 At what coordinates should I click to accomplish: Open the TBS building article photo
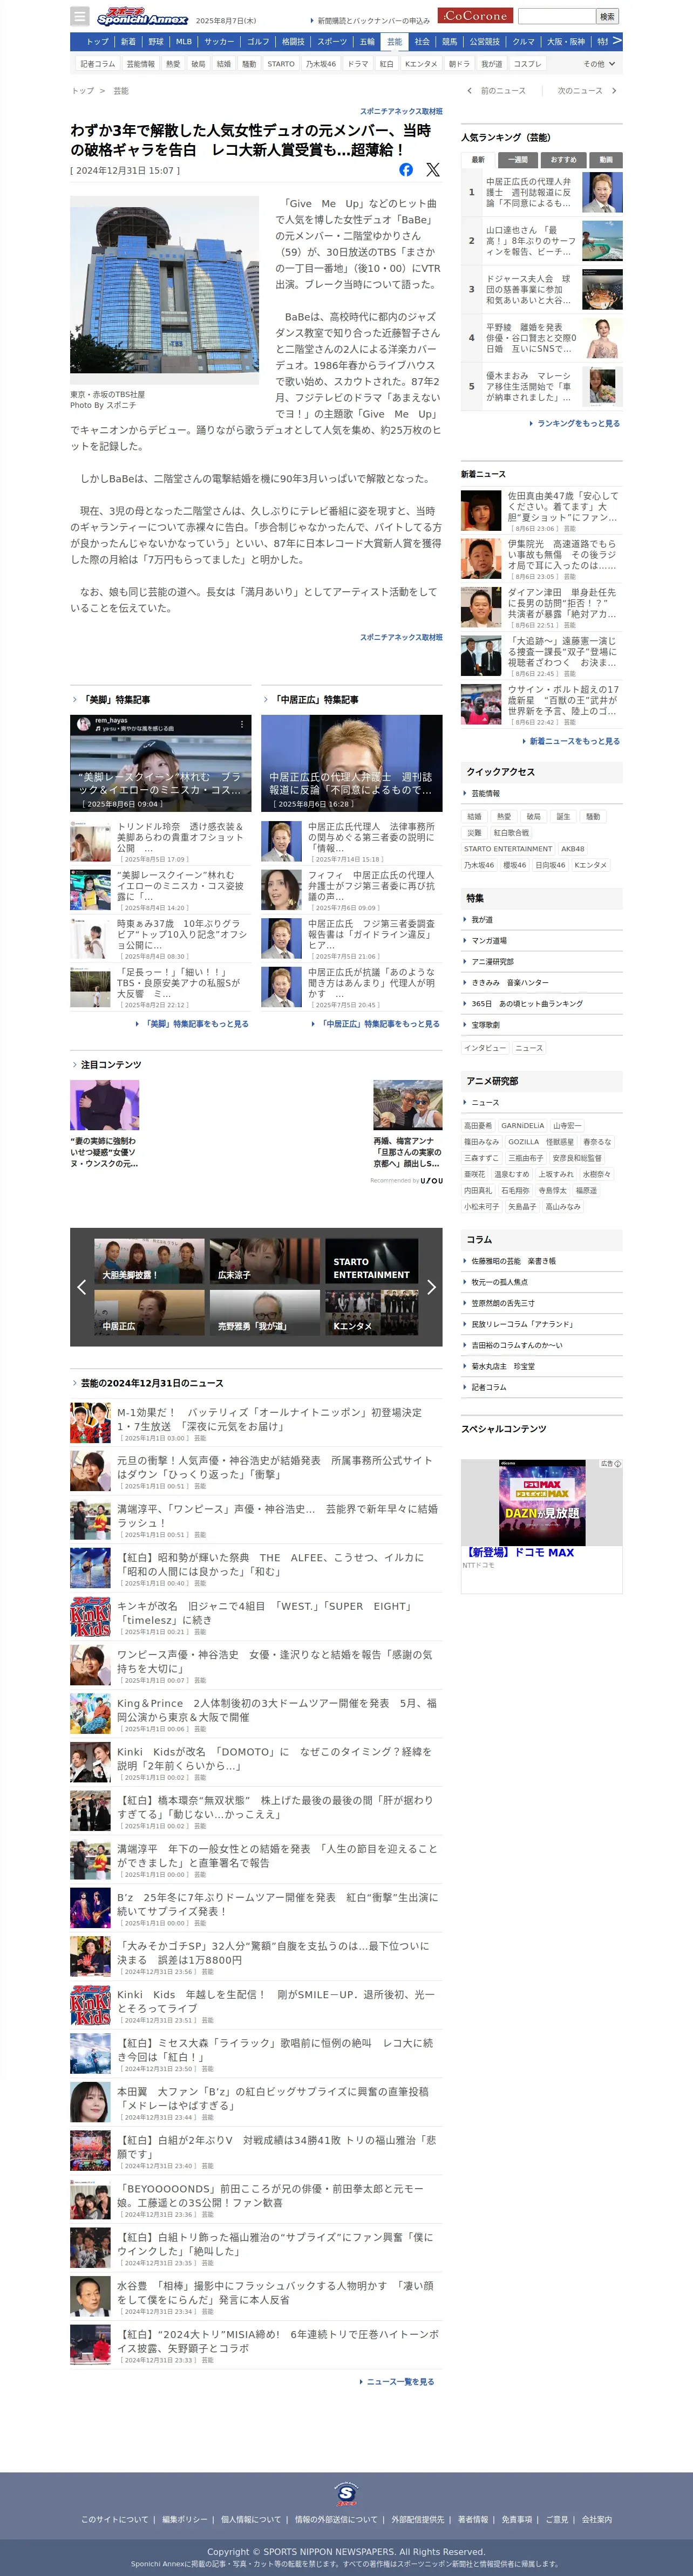tap(164, 290)
